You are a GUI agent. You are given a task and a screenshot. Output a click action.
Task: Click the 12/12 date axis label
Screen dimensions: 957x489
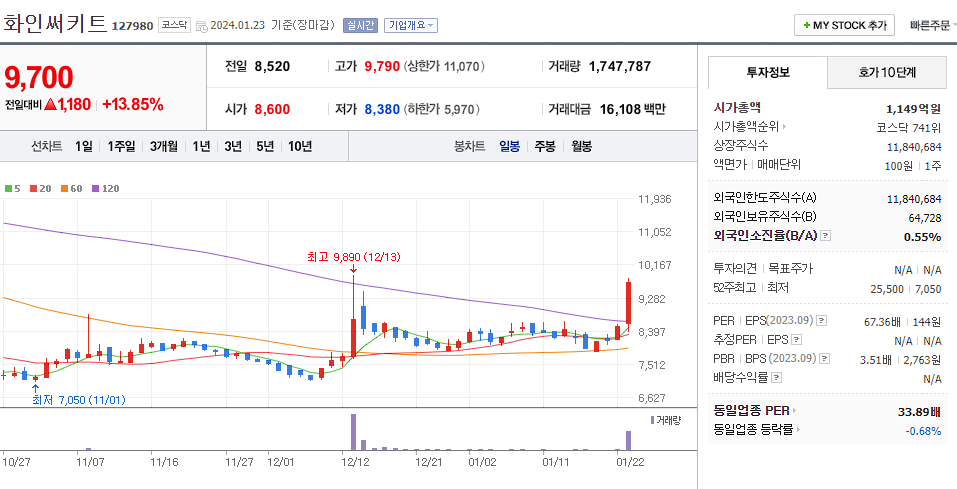coord(355,462)
